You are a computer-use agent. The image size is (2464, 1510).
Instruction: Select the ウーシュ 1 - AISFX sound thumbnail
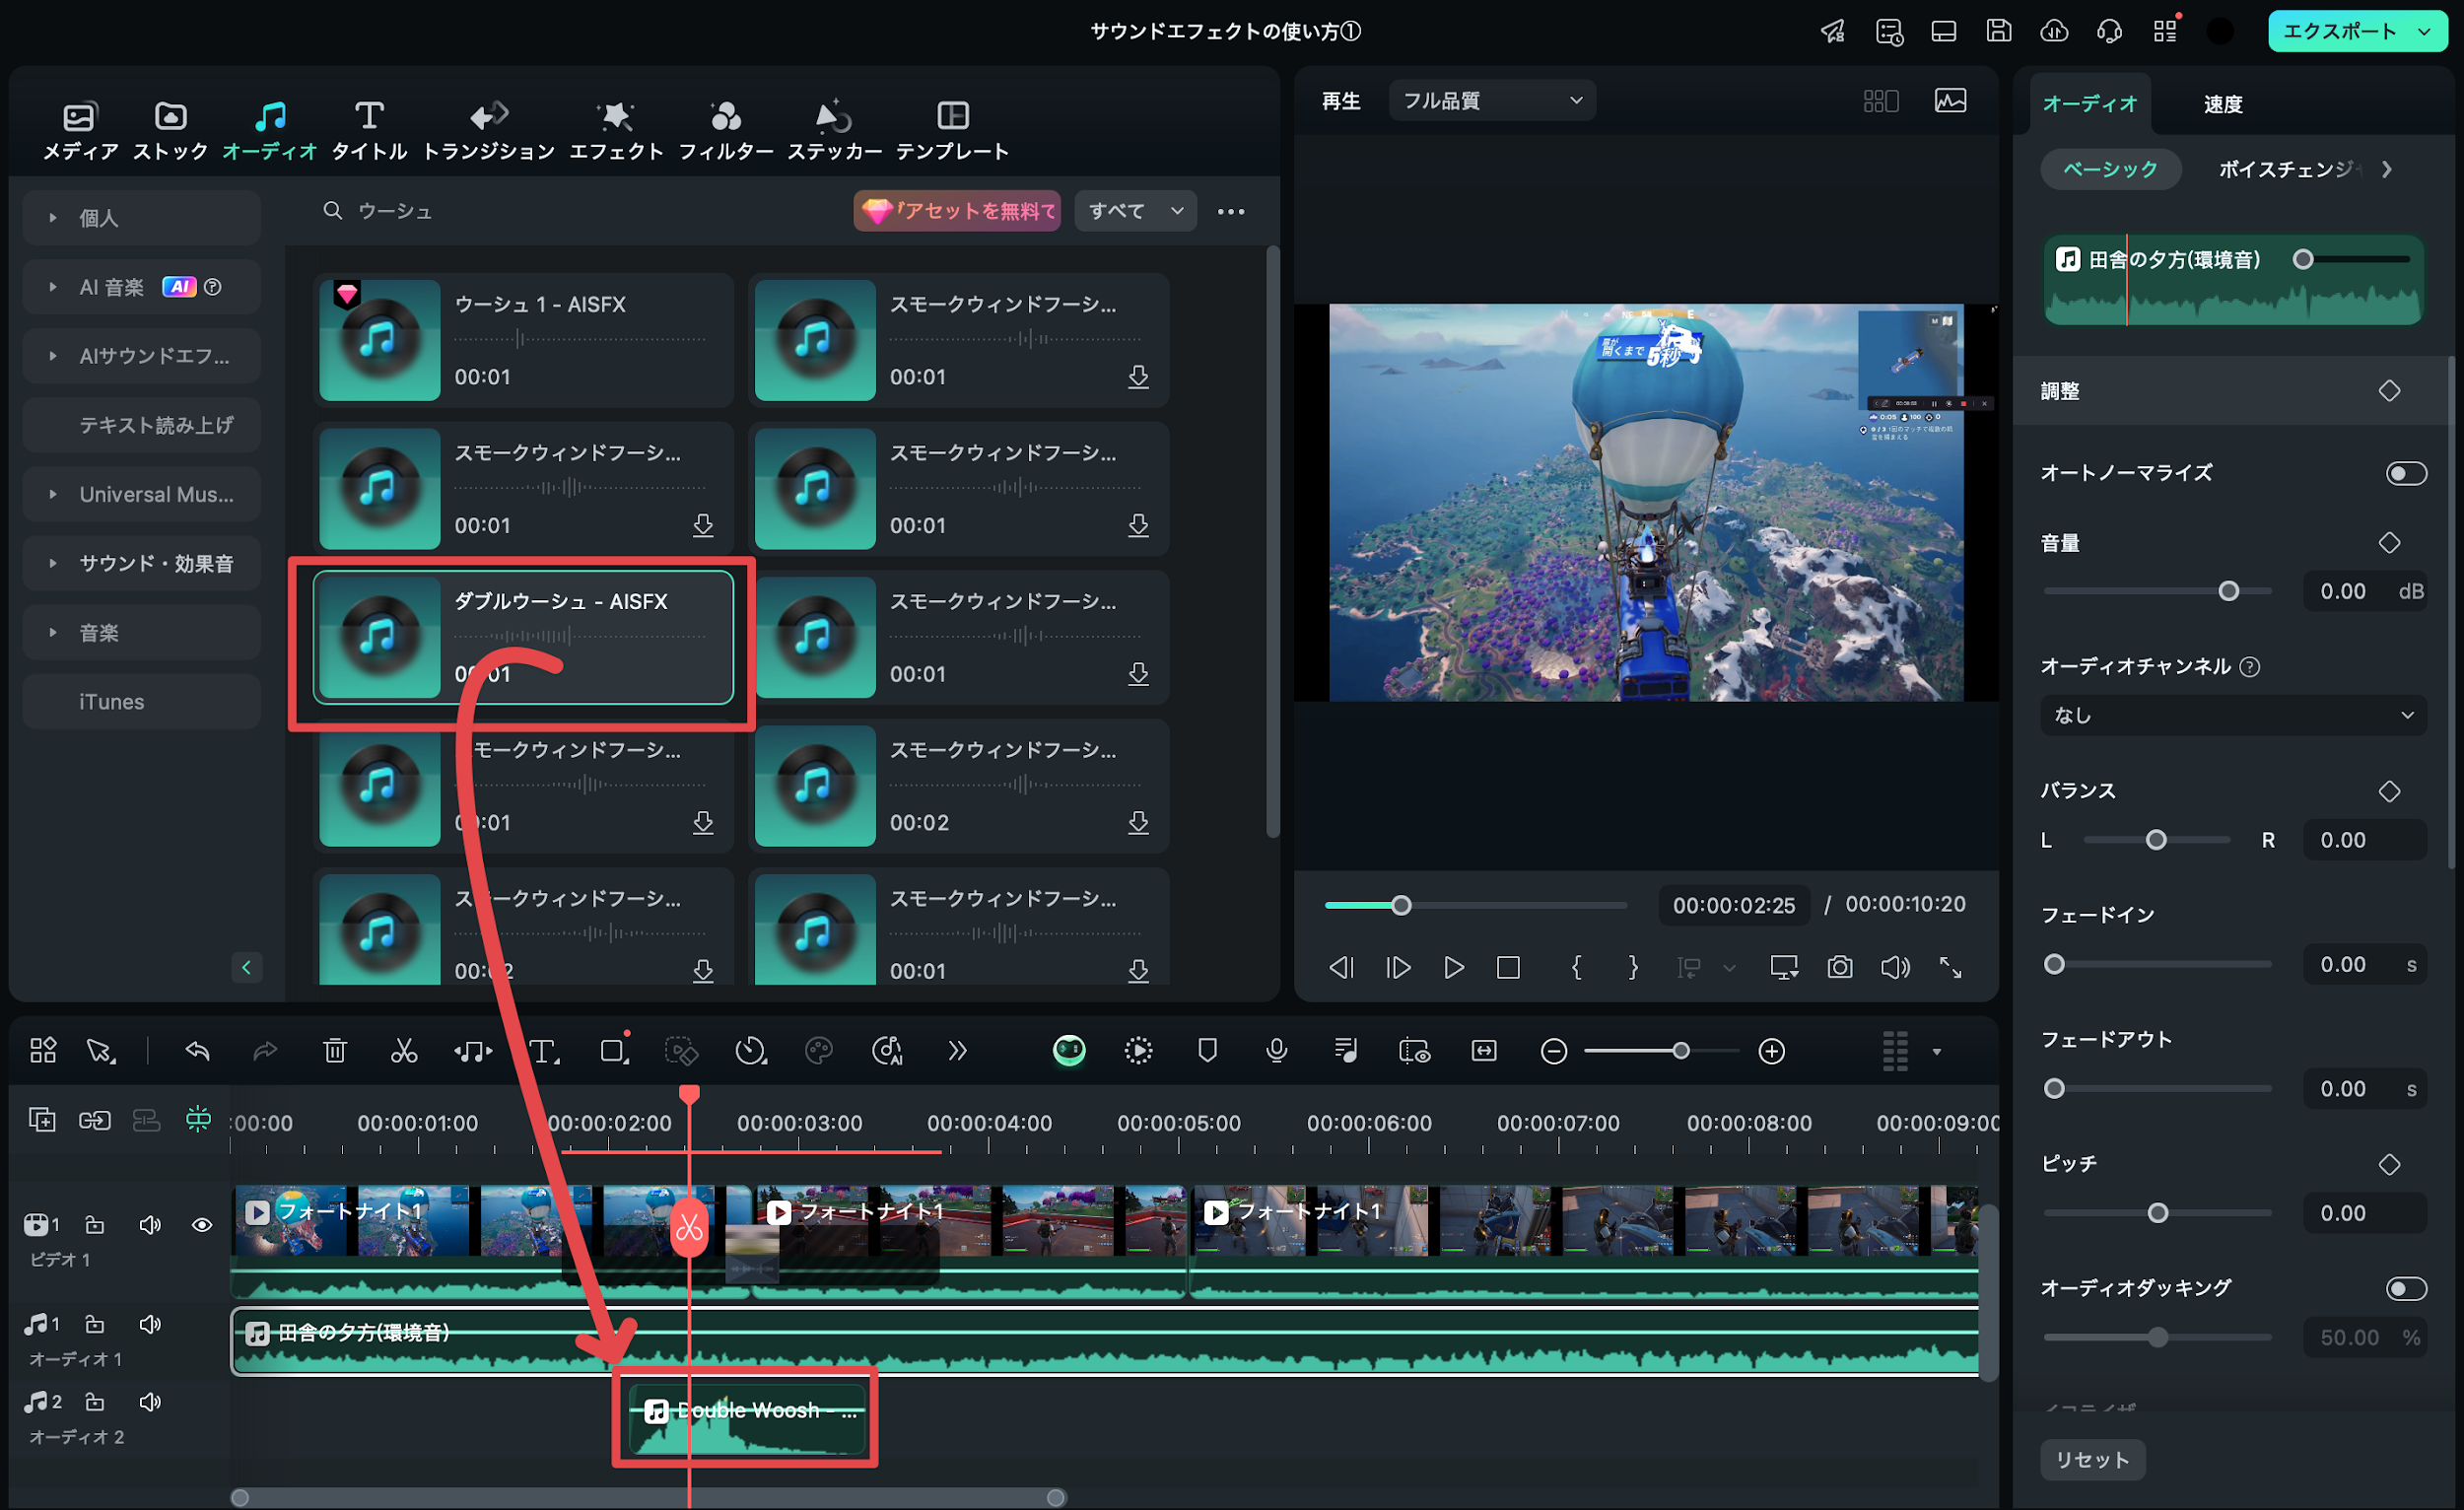pyautogui.click(x=379, y=340)
